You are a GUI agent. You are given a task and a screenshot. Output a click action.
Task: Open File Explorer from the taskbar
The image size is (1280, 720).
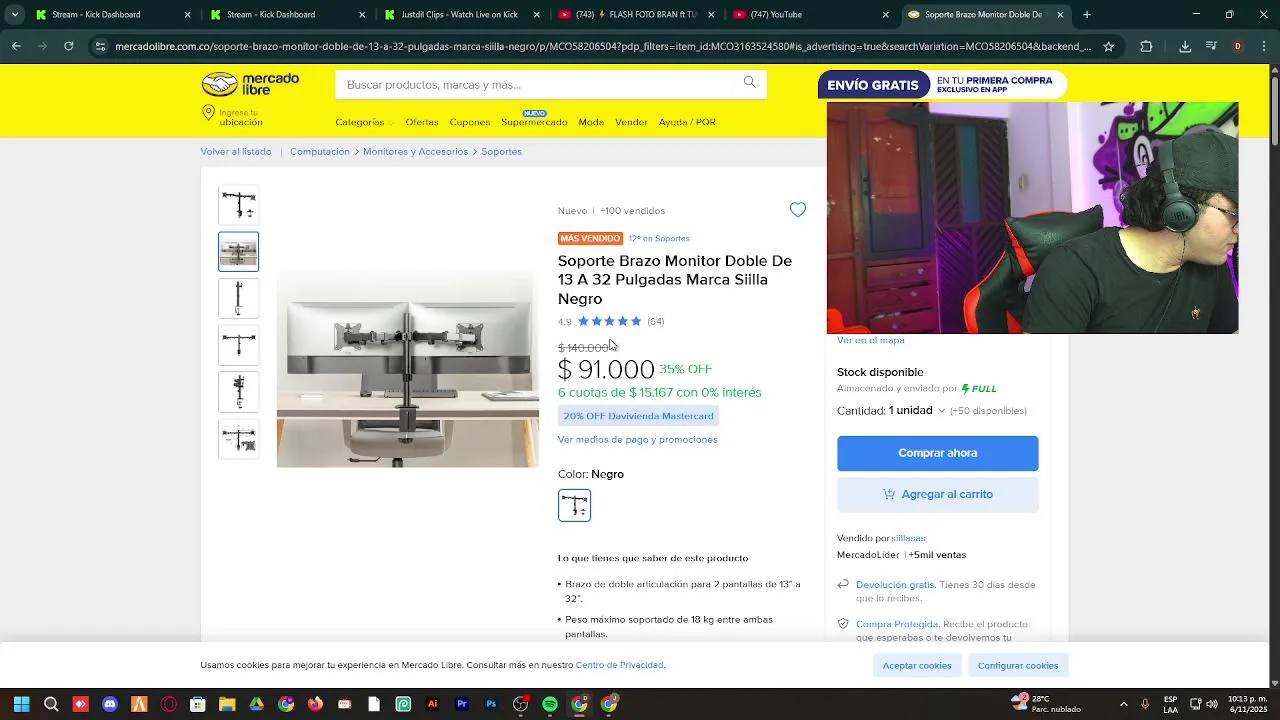(227, 704)
